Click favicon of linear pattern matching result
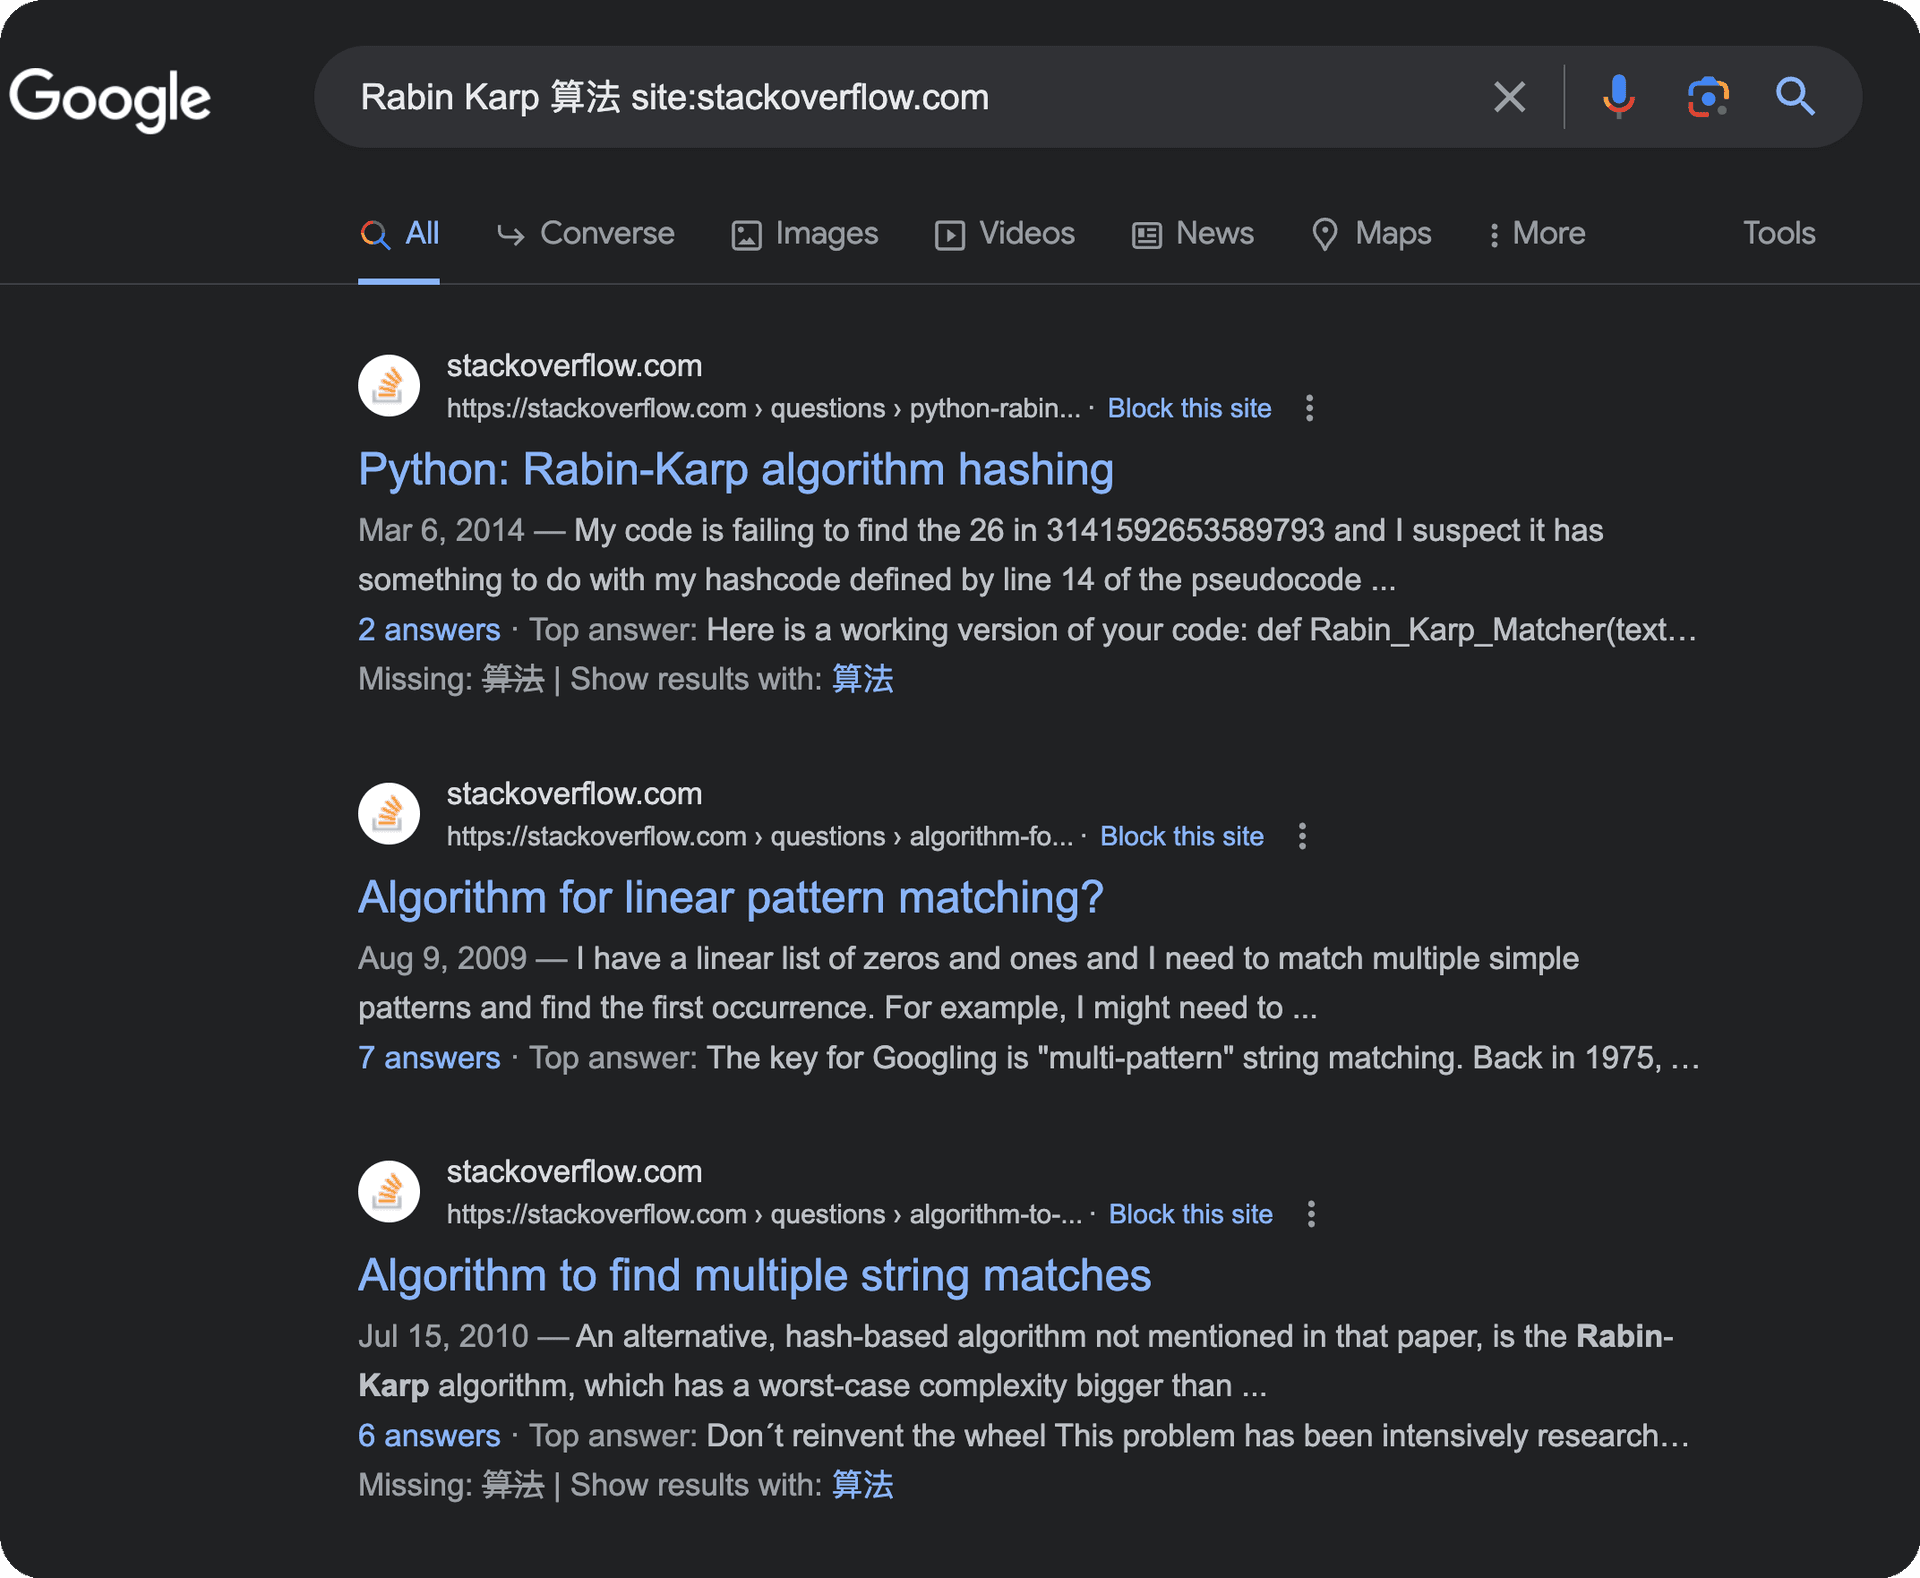 coord(389,813)
